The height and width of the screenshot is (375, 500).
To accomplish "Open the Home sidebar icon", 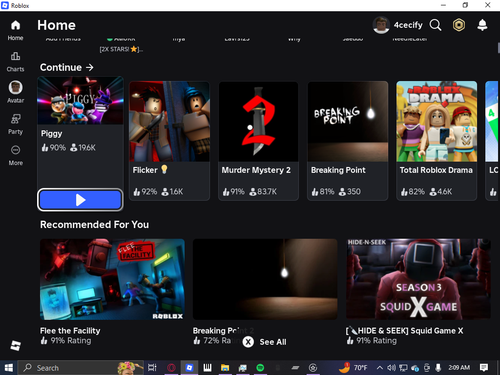I will click(15, 25).
